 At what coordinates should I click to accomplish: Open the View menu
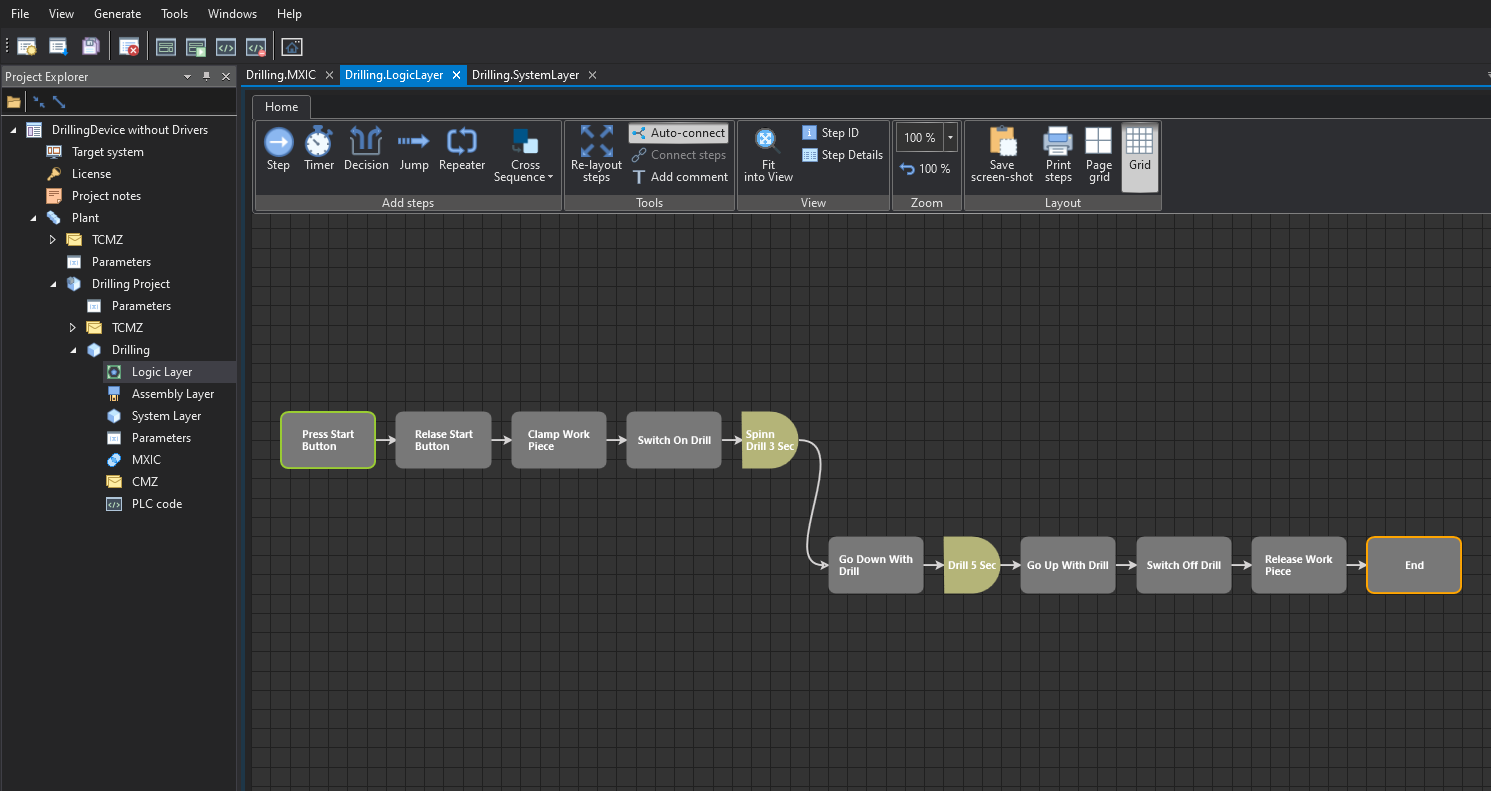61,14
